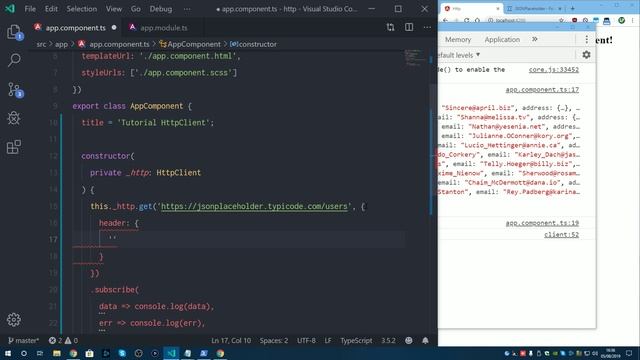
Task: Open the Search view in activity bar
Action: pos(14,60)
